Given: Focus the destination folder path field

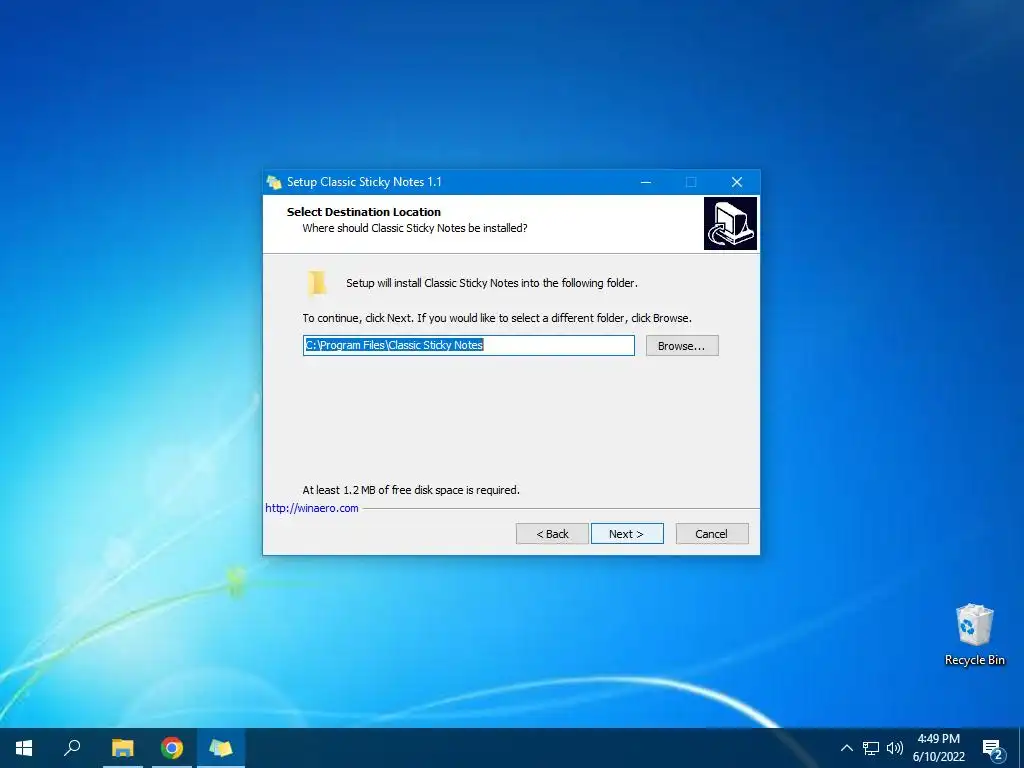Looking at the screenshot, I should pos(469,345).
